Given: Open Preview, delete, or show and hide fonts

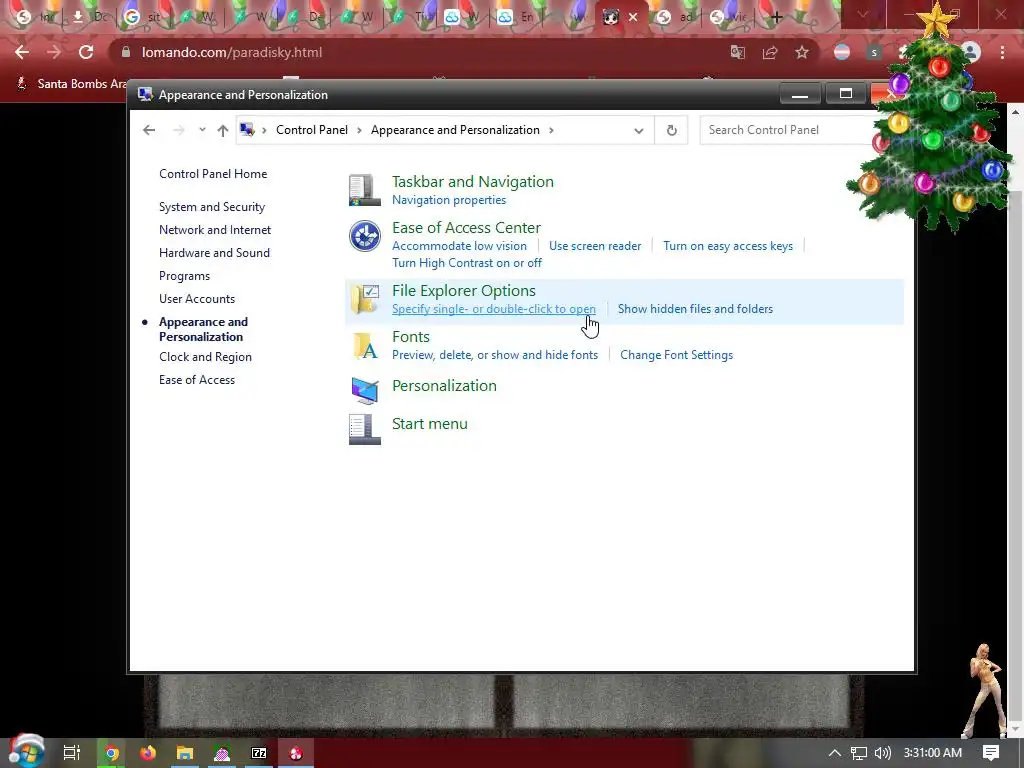Looking at the screenshot, I should click(x=495, y=355).
